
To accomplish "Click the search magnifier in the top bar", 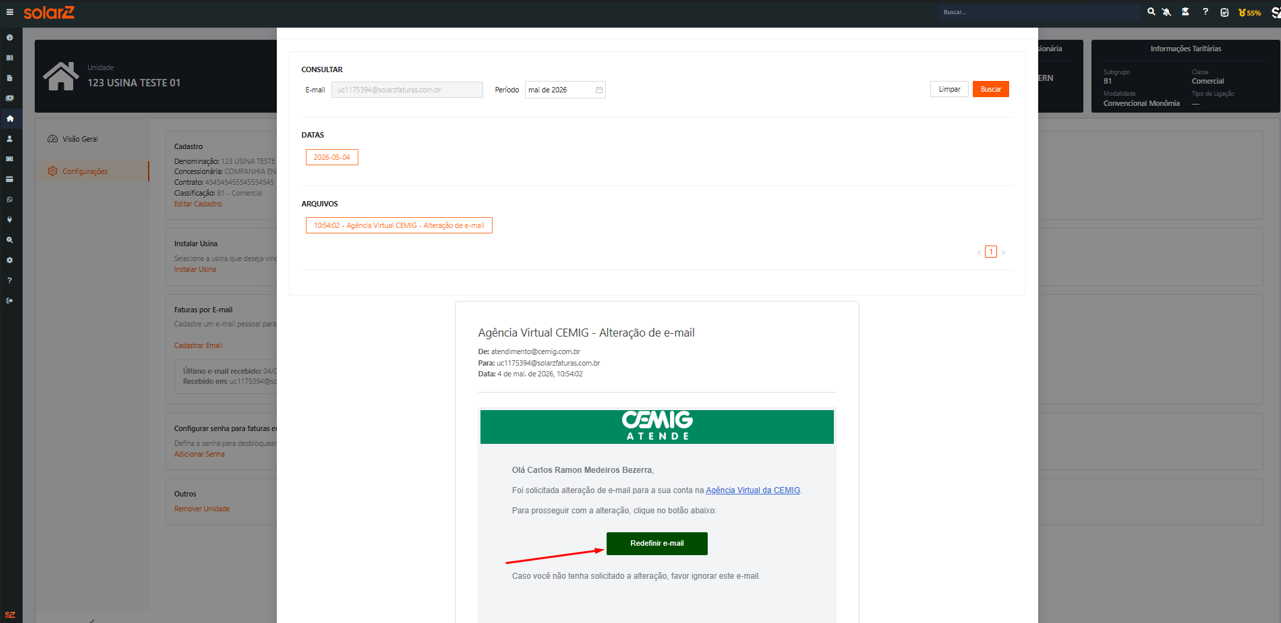I will coord(1151,12).
